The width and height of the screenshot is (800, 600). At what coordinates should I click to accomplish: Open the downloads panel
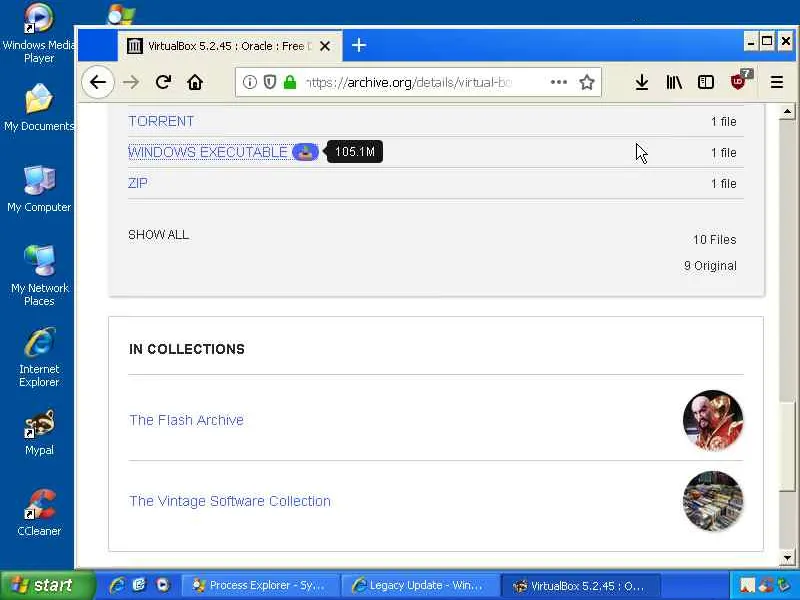point(642,82)
